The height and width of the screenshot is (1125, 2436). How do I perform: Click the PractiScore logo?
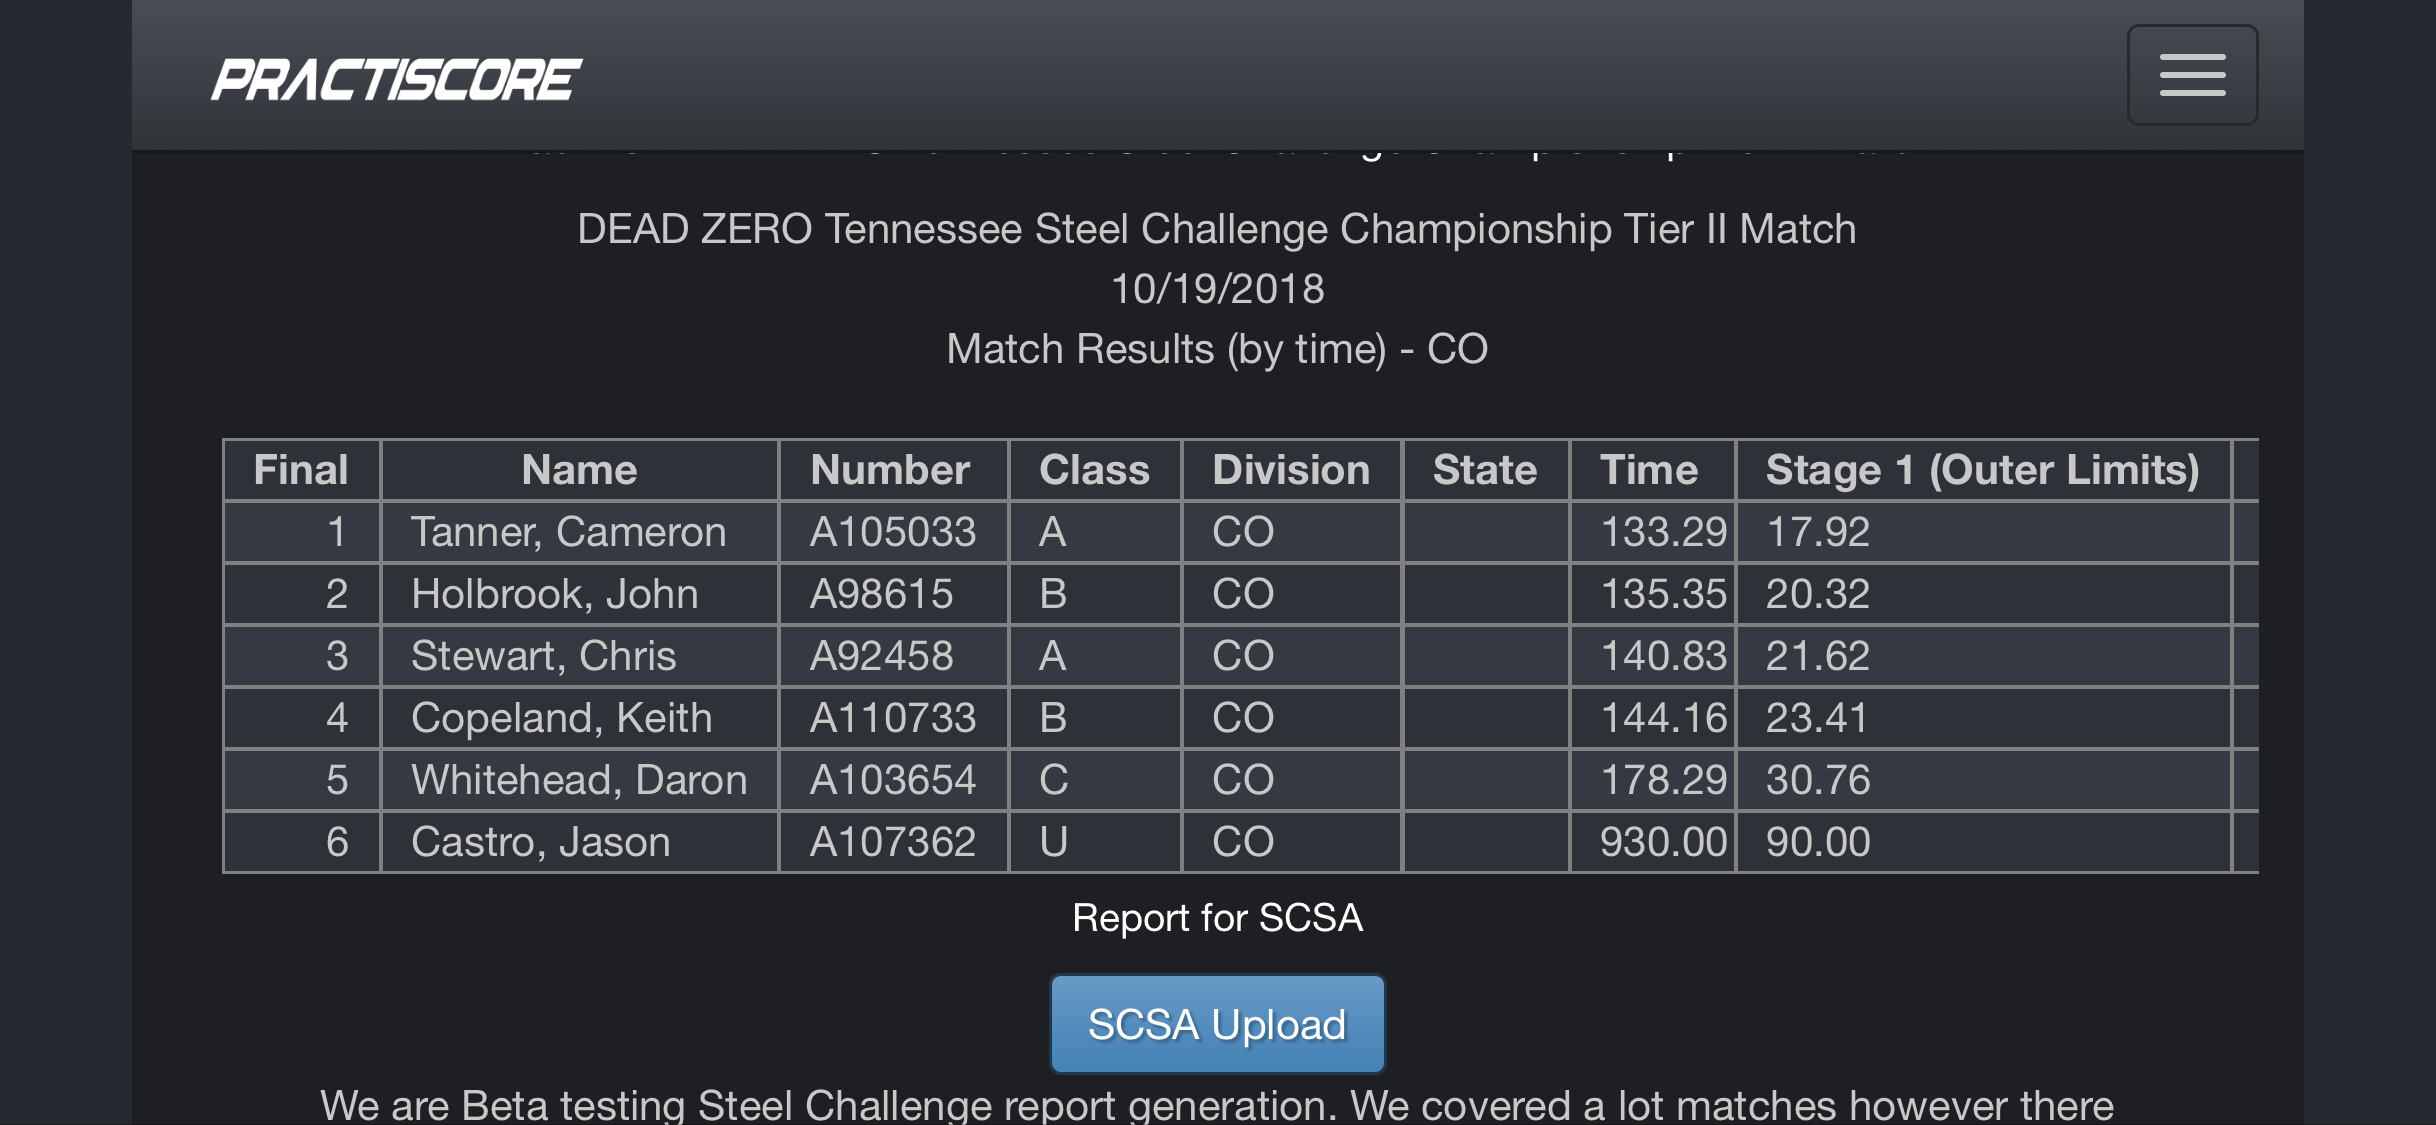(396, 80)
